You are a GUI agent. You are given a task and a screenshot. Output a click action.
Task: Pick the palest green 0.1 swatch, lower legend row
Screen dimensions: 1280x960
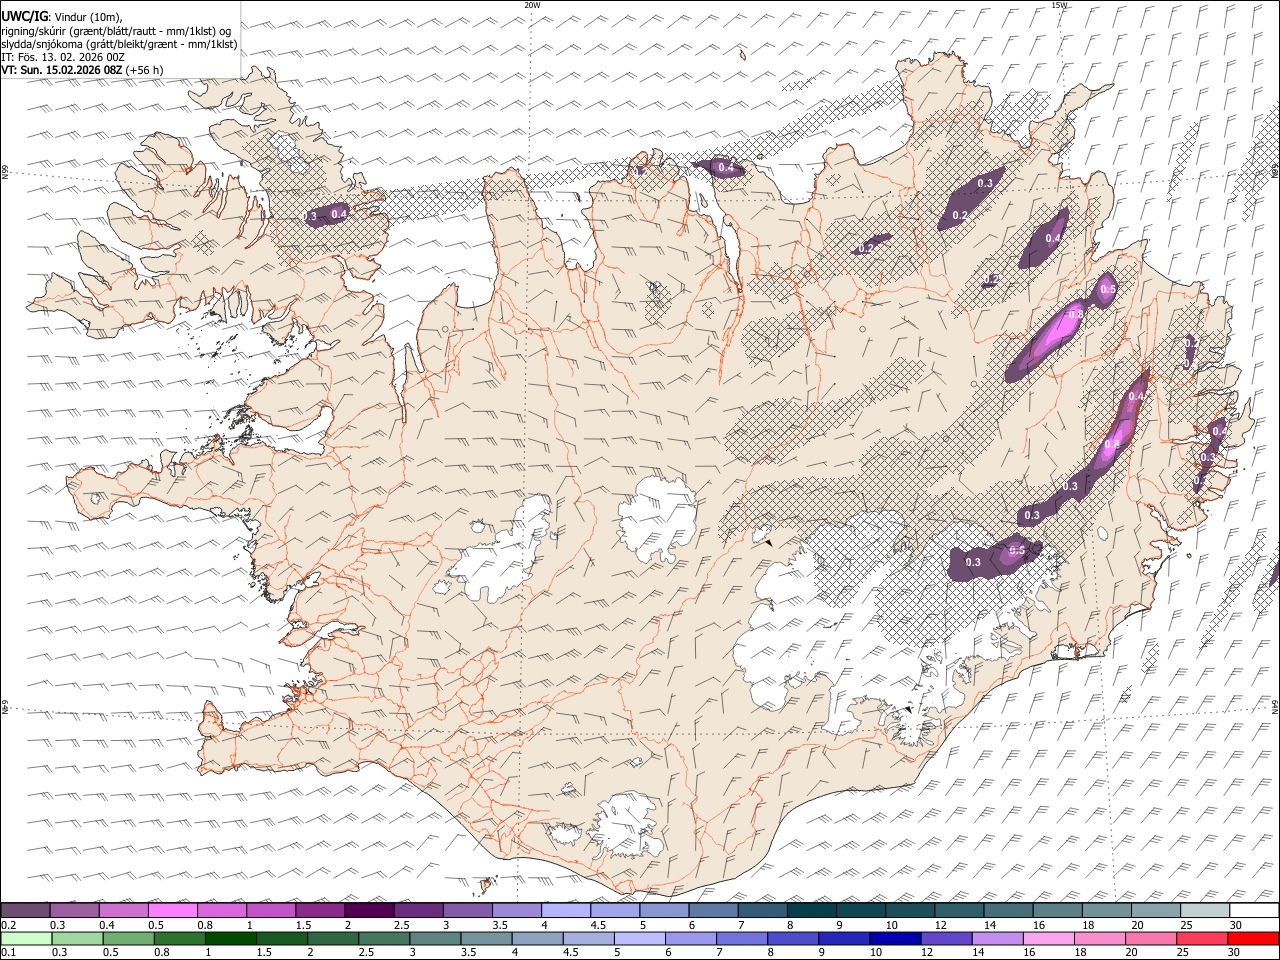[26, 939]
